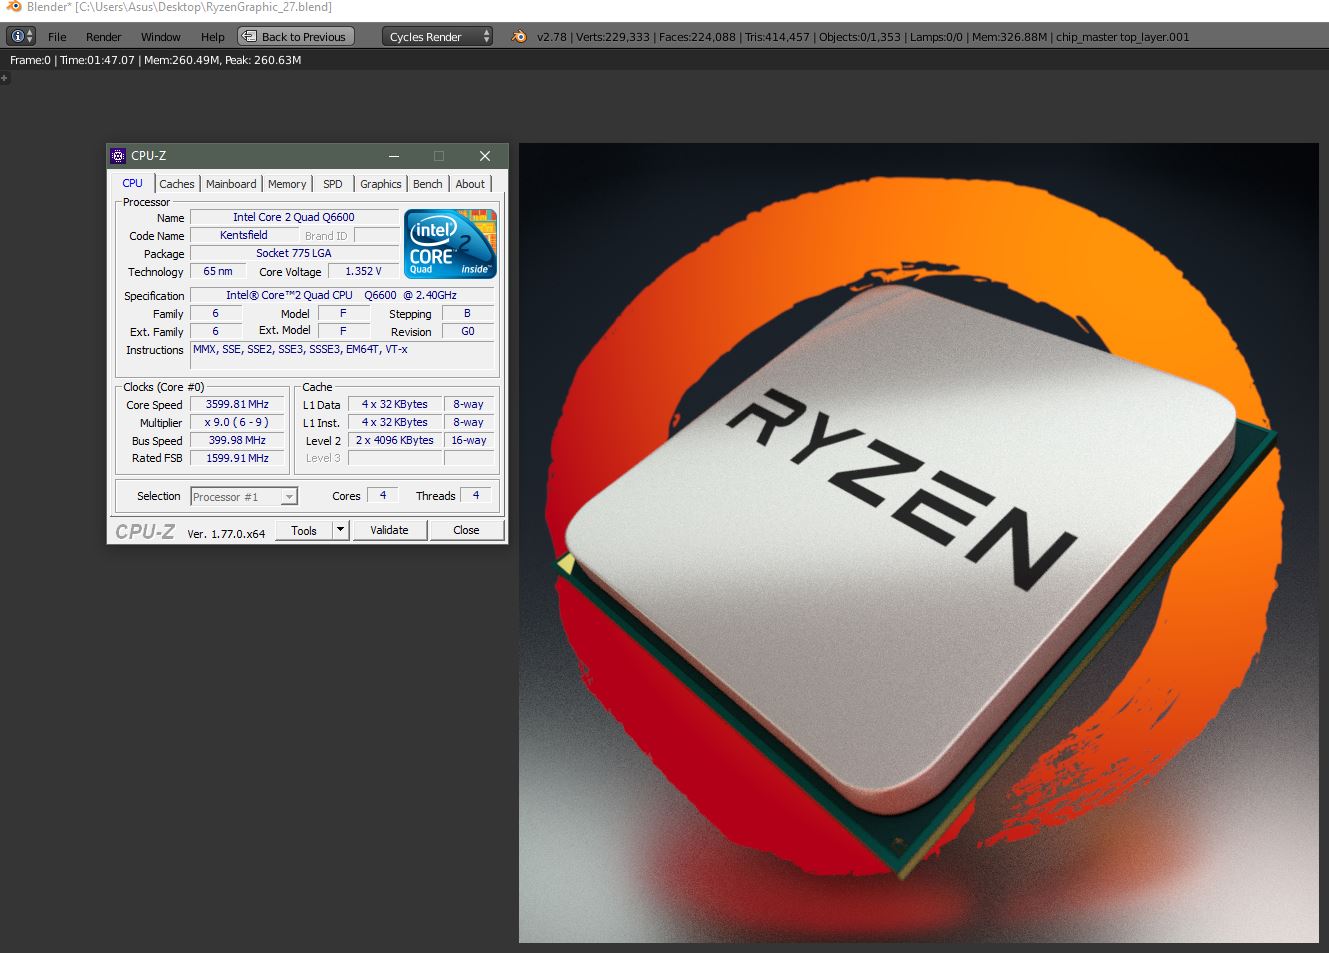Click the Threads count field
The image size is (1329, 953).
coord(476,495)
